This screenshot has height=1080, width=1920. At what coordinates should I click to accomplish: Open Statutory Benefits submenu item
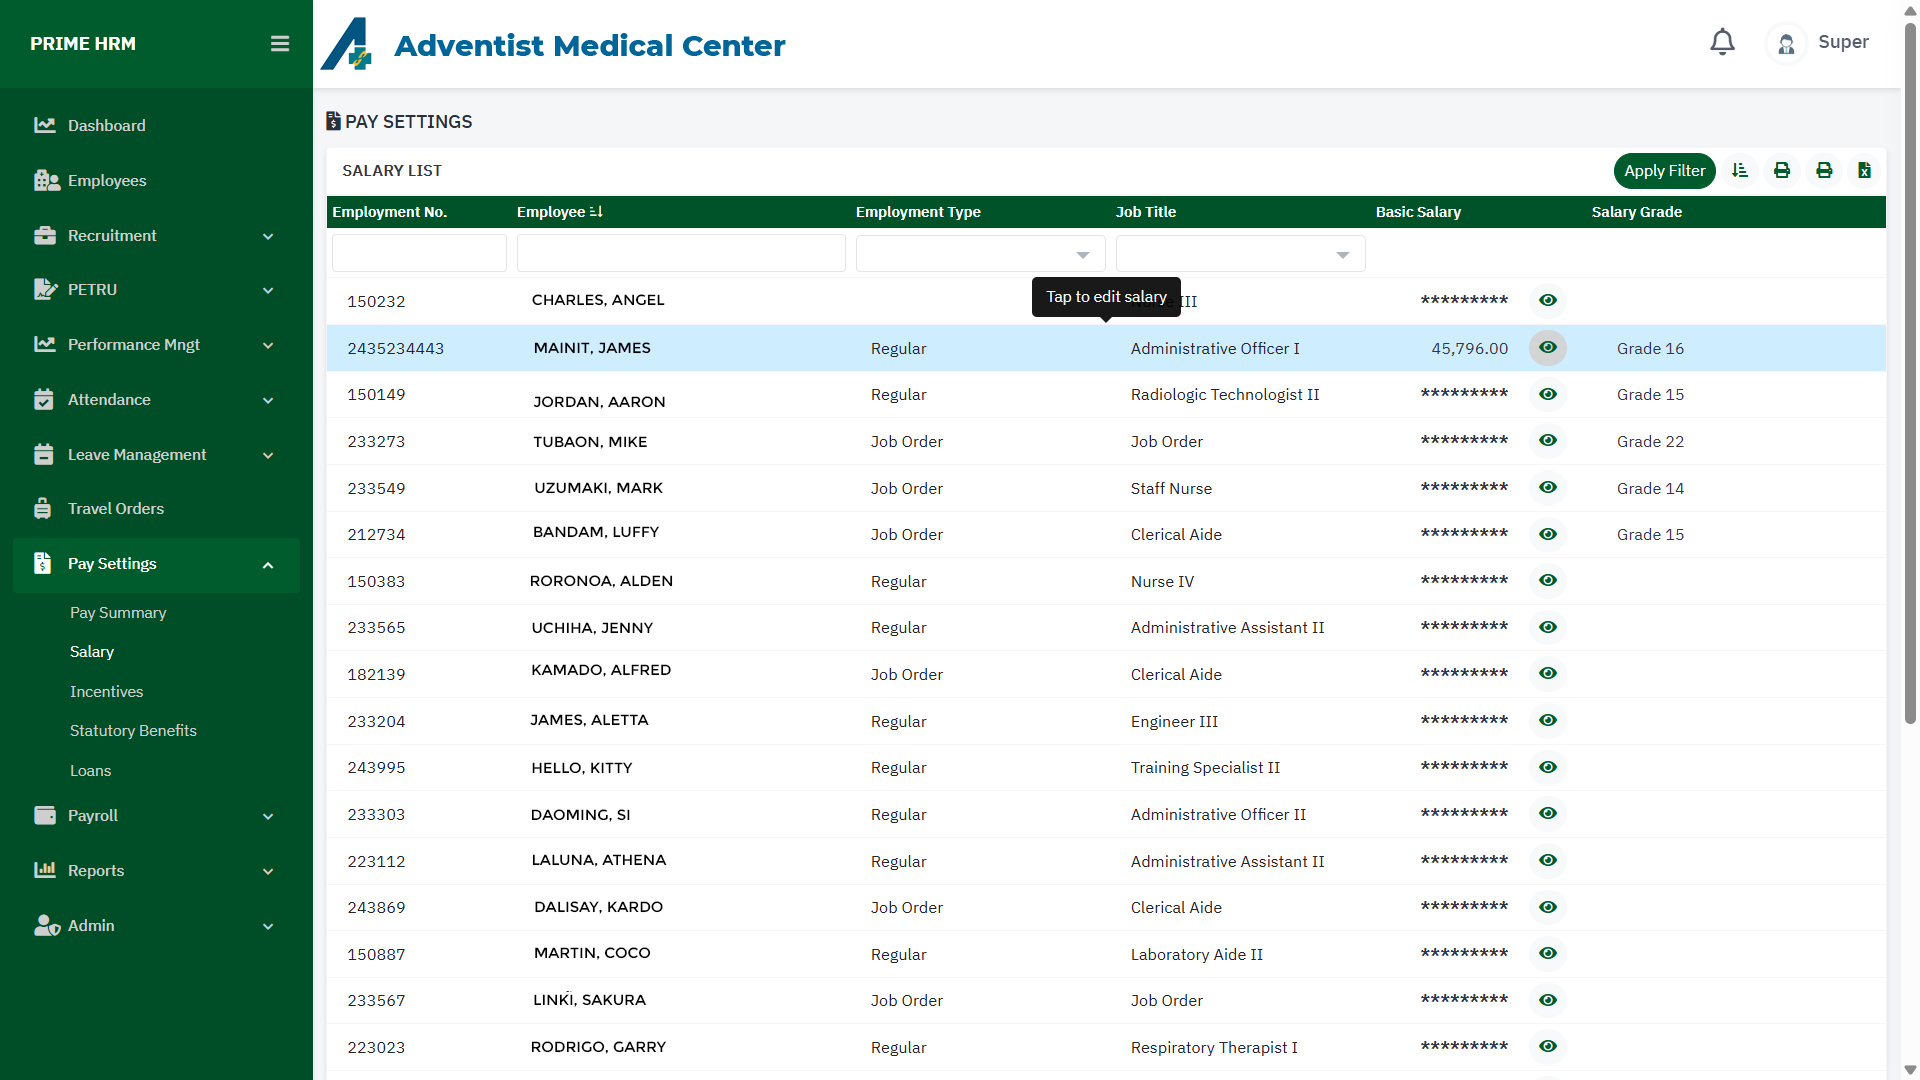tap(133, 731)
